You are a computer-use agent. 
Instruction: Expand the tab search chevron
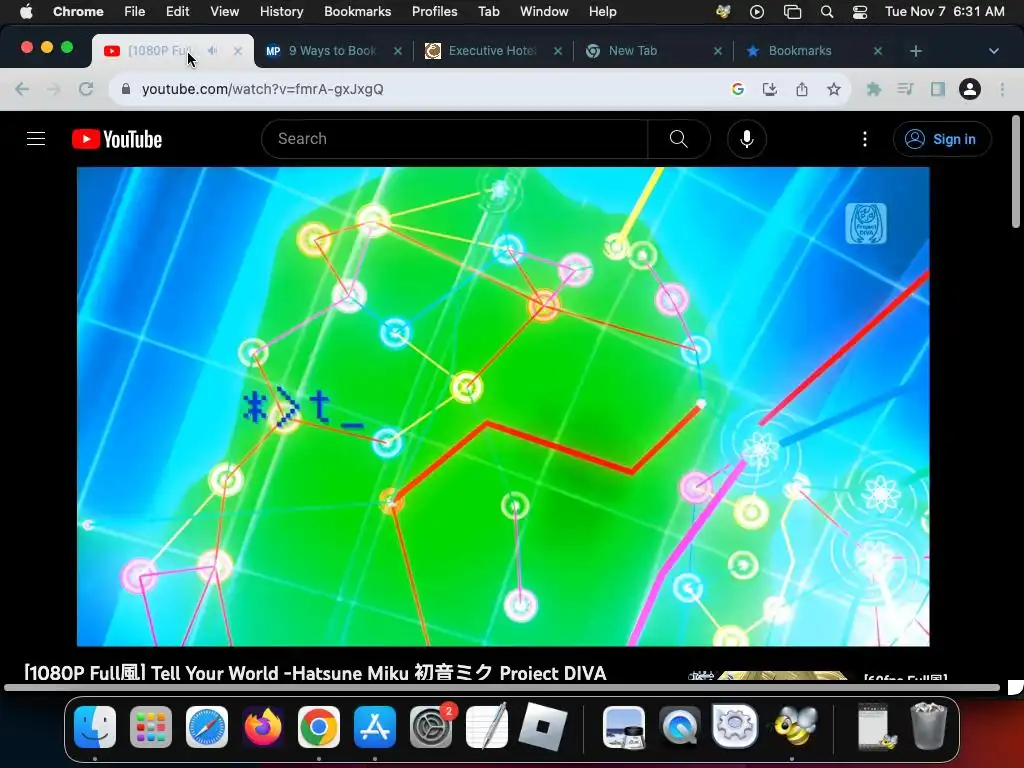point(993,50)
